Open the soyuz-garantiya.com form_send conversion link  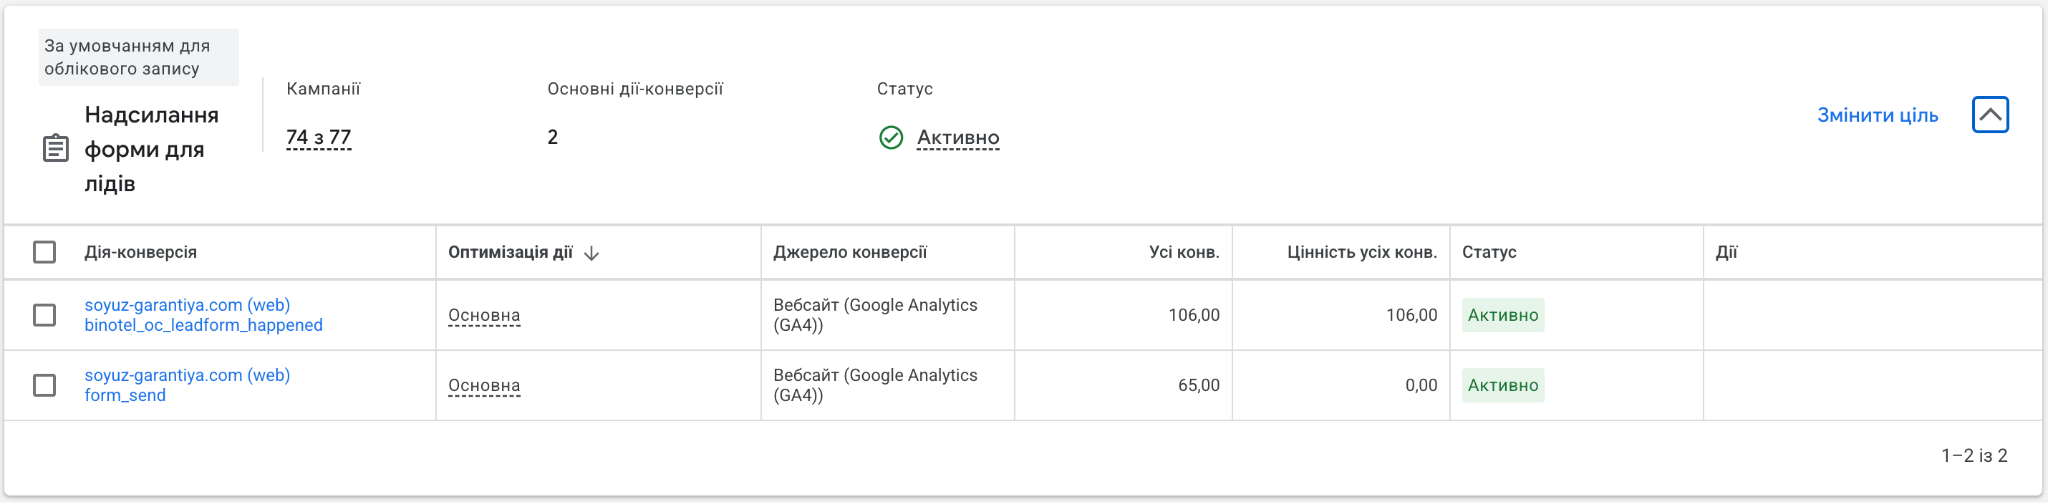click(x=187, y=385)
